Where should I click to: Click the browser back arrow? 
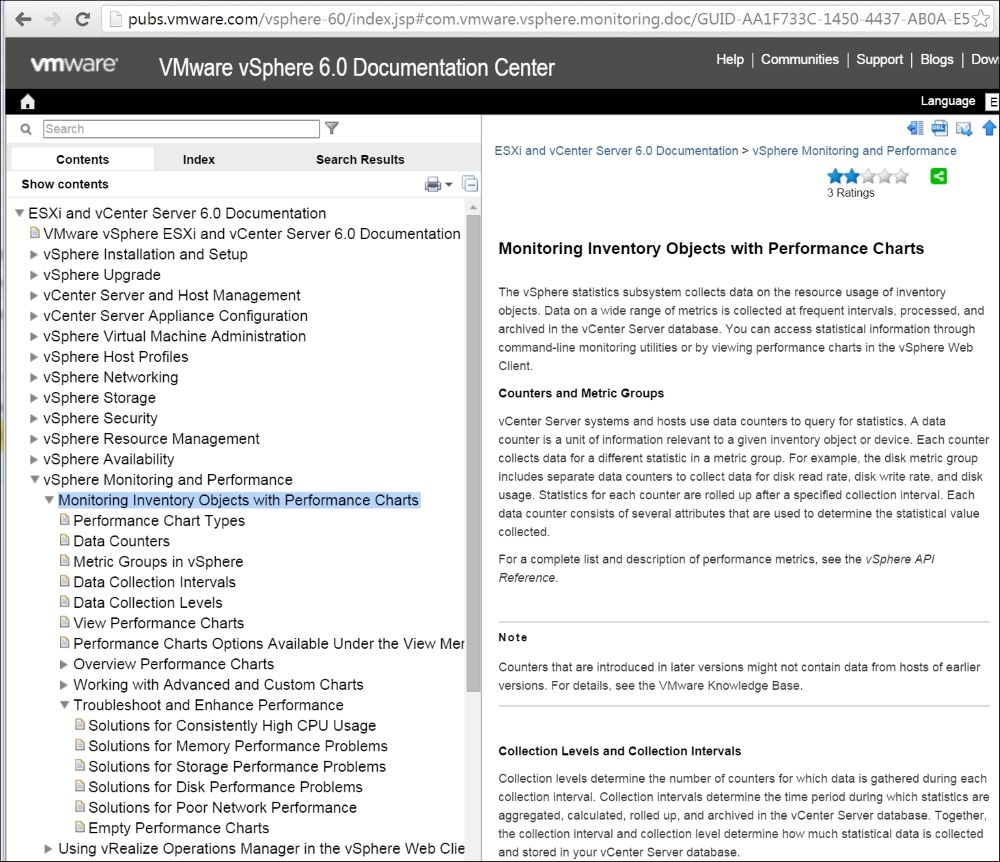coord(24,19)
